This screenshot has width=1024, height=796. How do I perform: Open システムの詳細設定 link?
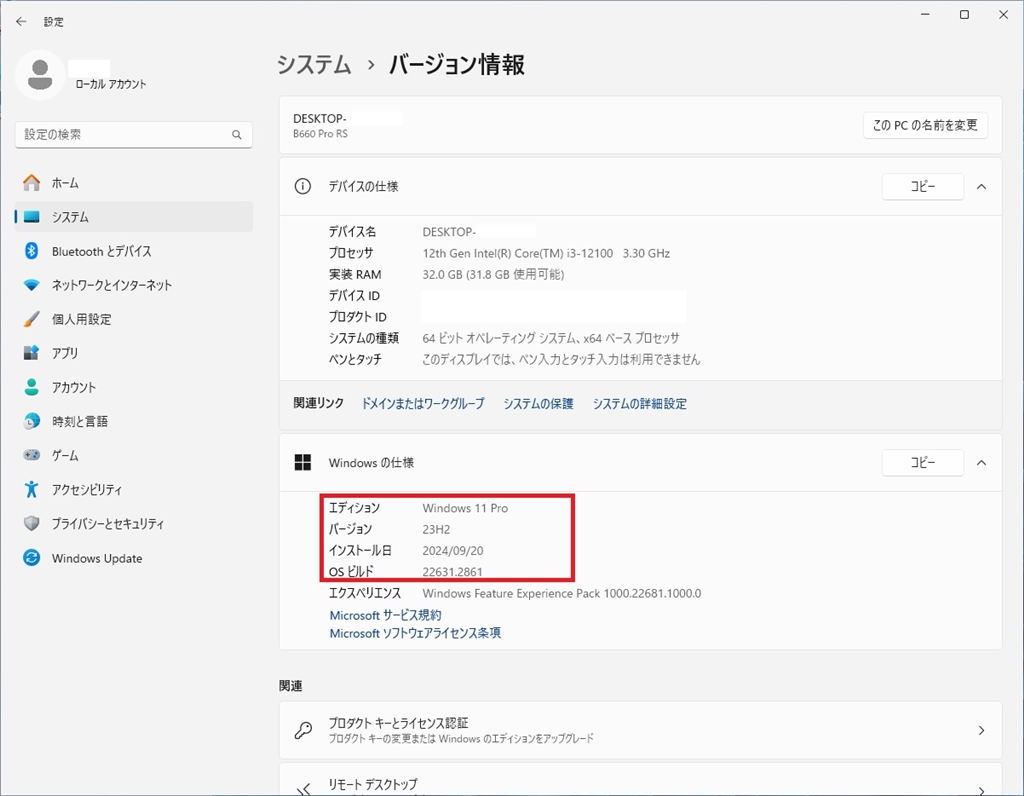point(639,404)
